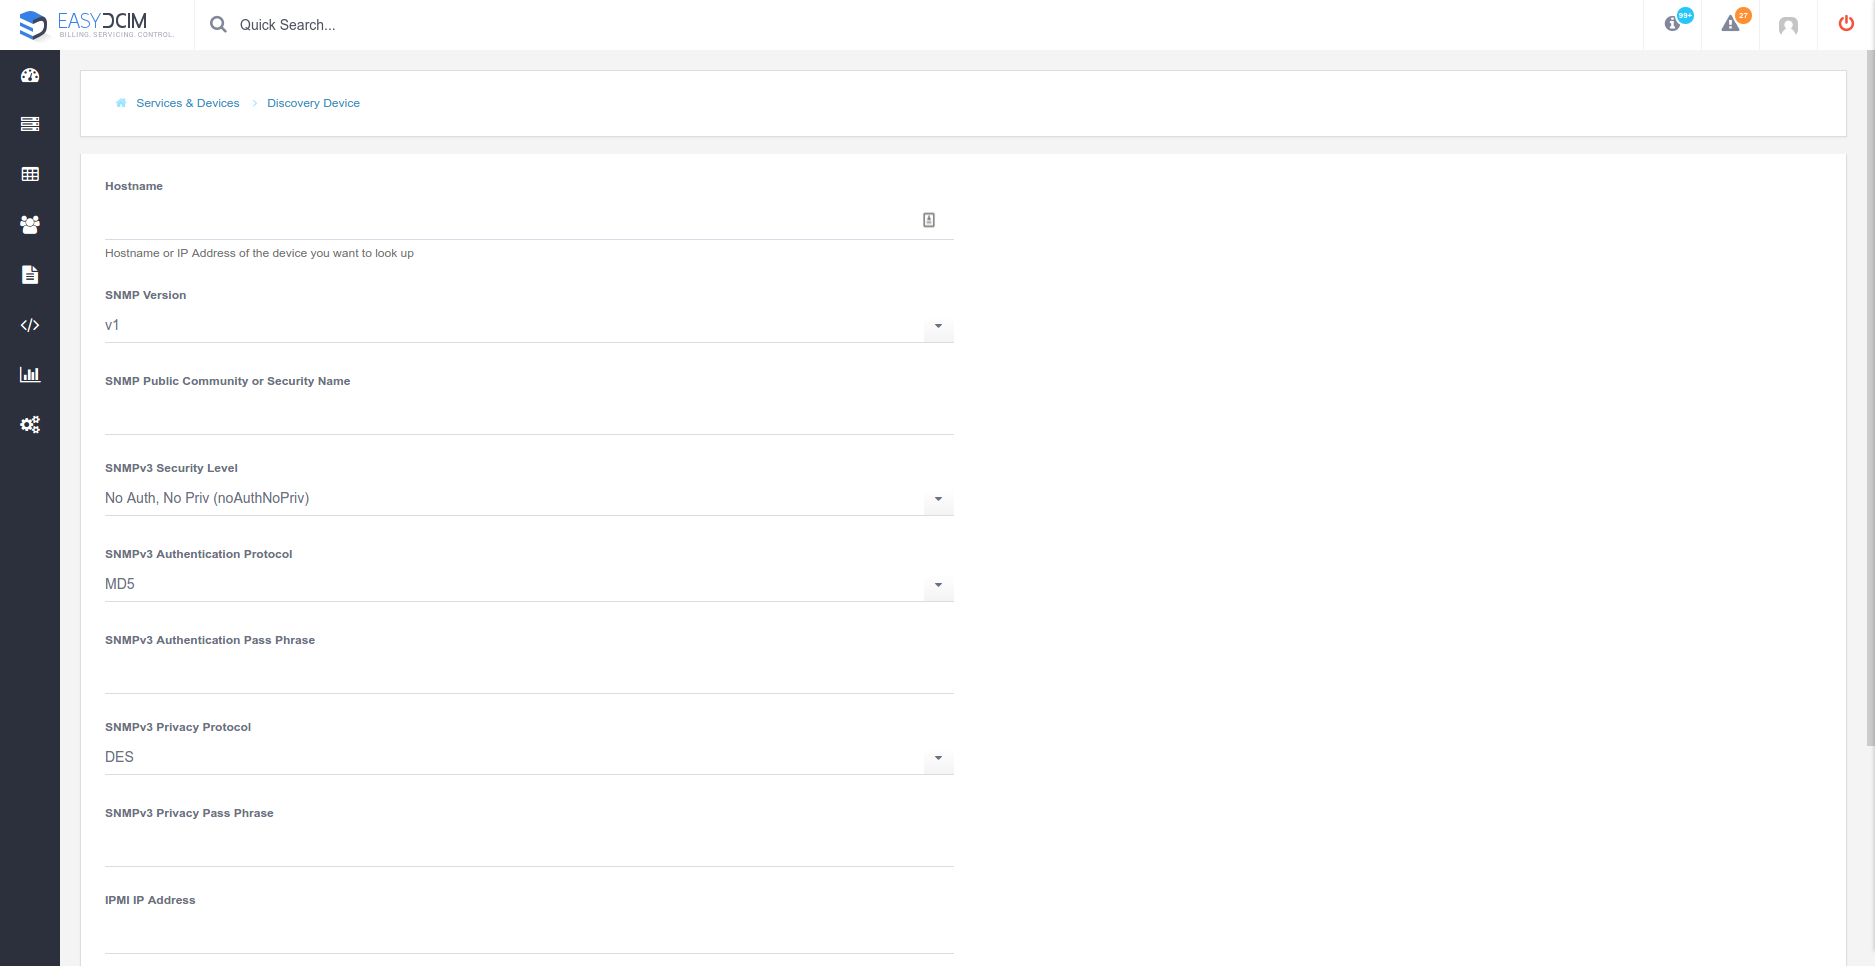The height and width of the screenshot is (966, 1875).
Task: Open the servers list sidebar icon
Action: pos(30,124)
